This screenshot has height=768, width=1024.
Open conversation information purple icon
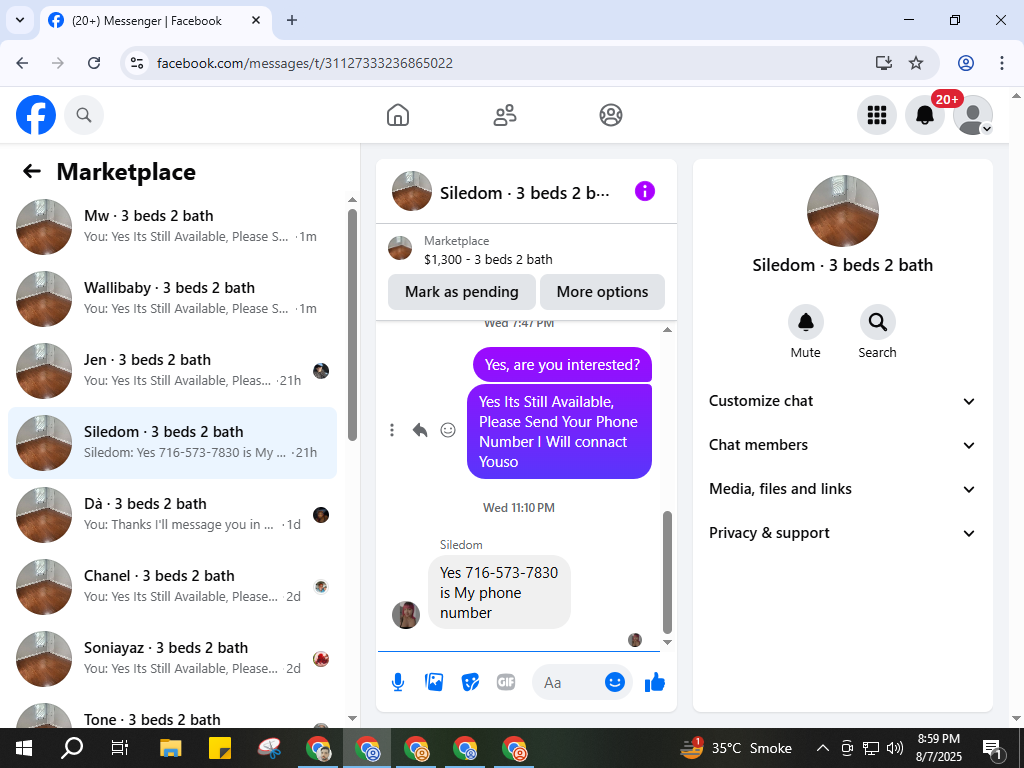click(645, 191)
